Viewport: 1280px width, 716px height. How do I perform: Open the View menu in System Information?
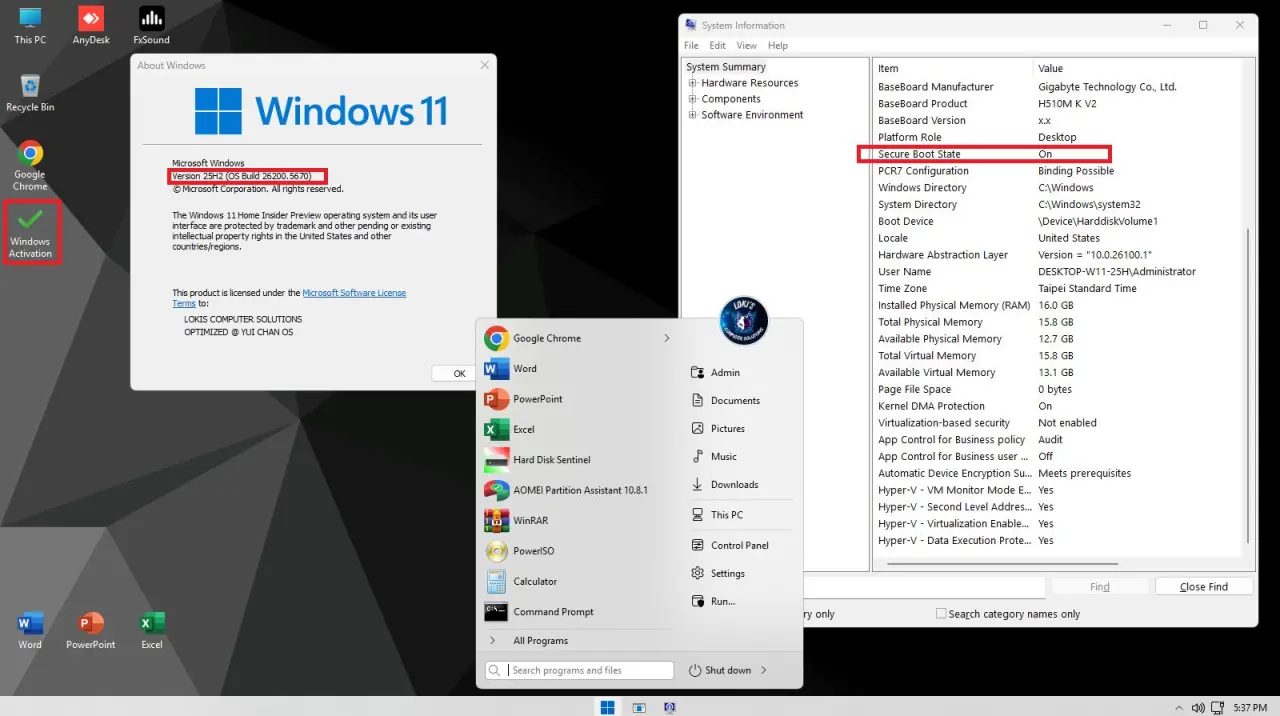tap(747, 45)
